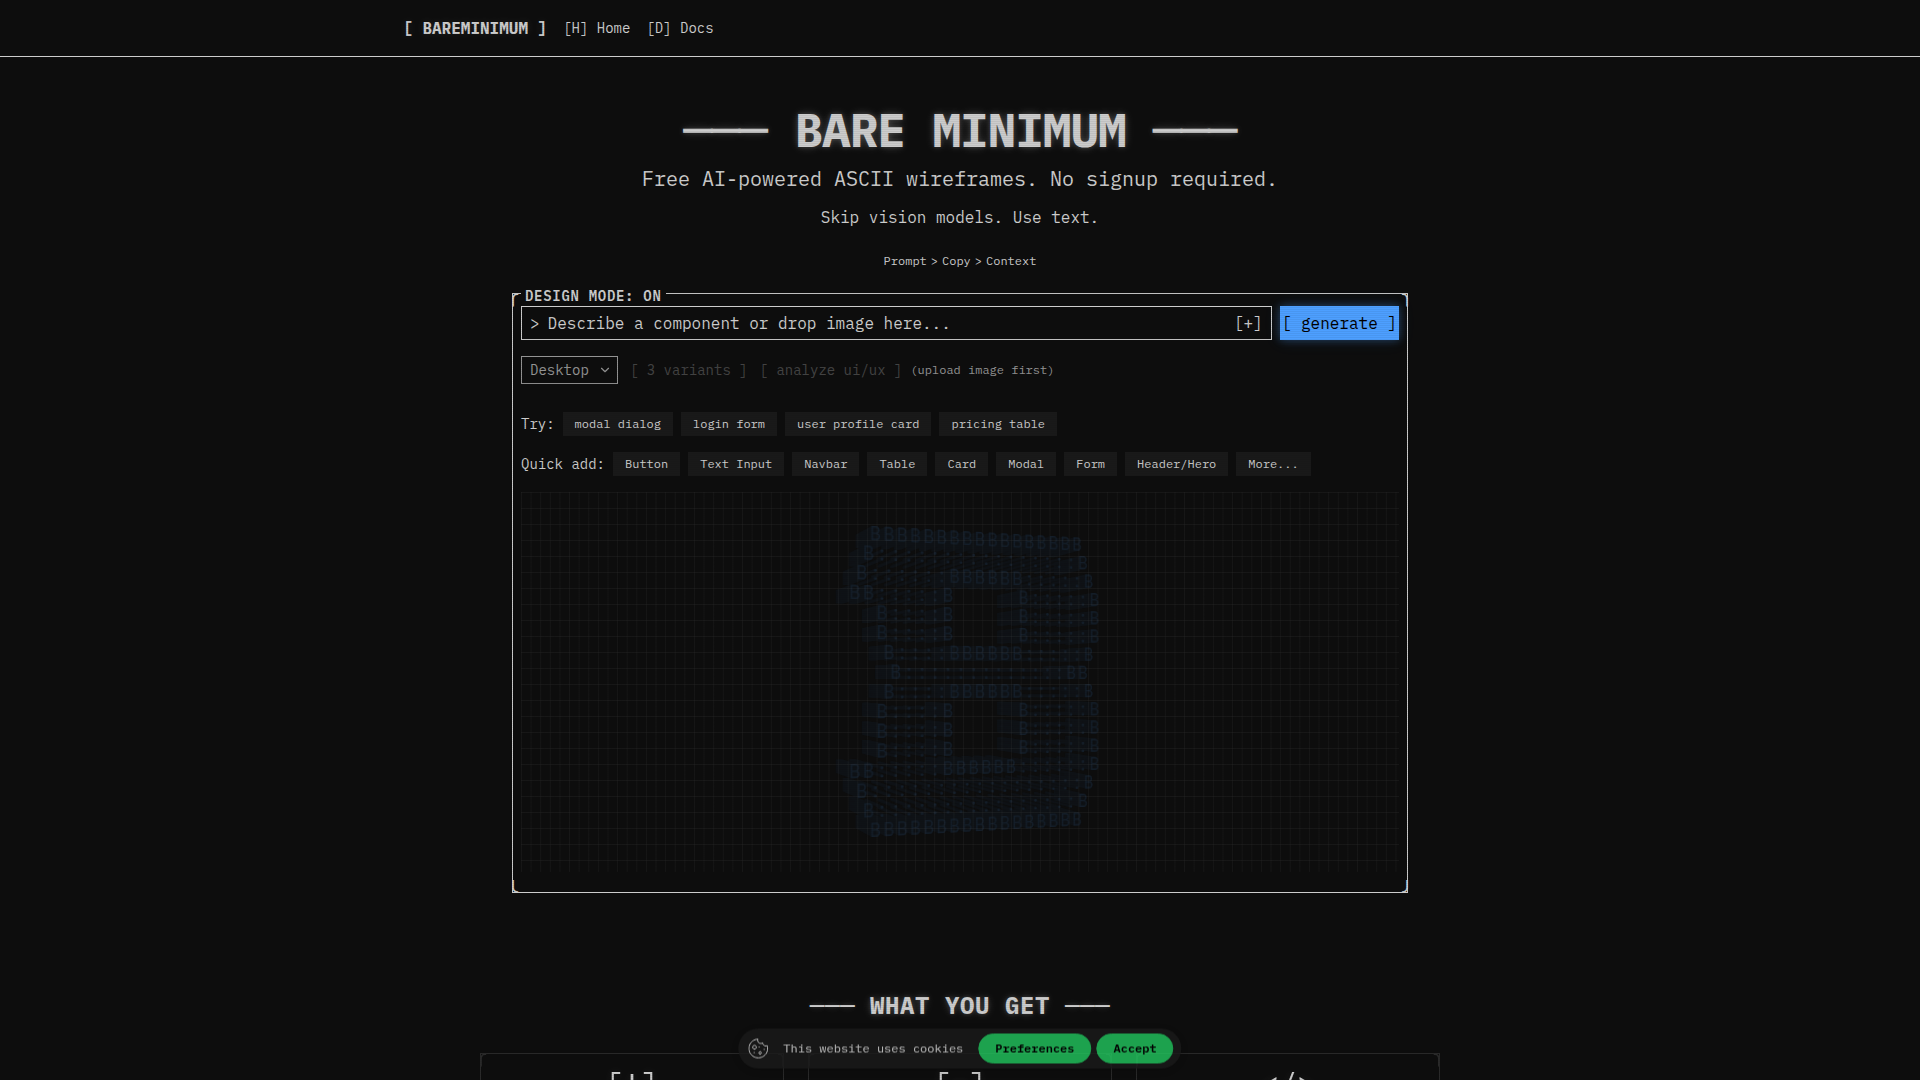The height and width of the screenshot is (1080, 1920).
Task: Try the 'modal dialog' example
Action: (617, 424)
